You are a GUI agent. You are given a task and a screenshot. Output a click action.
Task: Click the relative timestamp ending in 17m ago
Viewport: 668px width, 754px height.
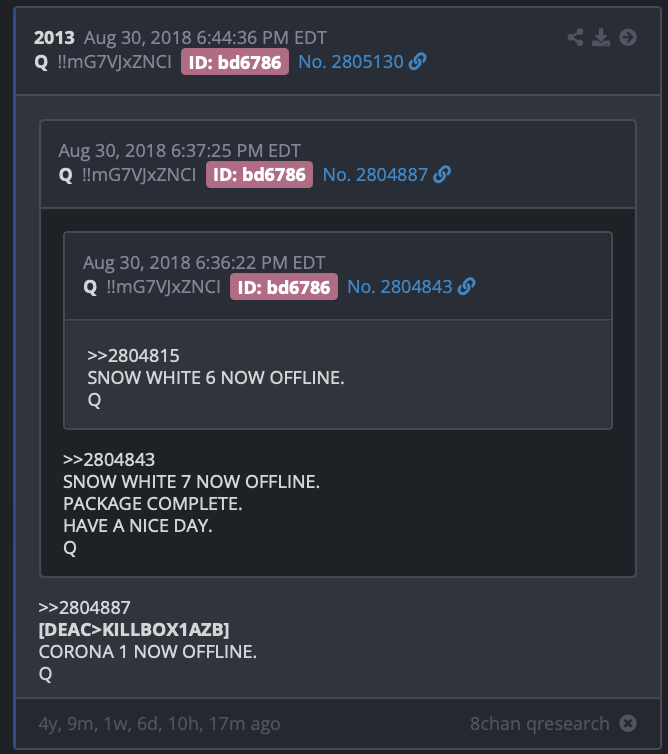[x=159, y=724]
